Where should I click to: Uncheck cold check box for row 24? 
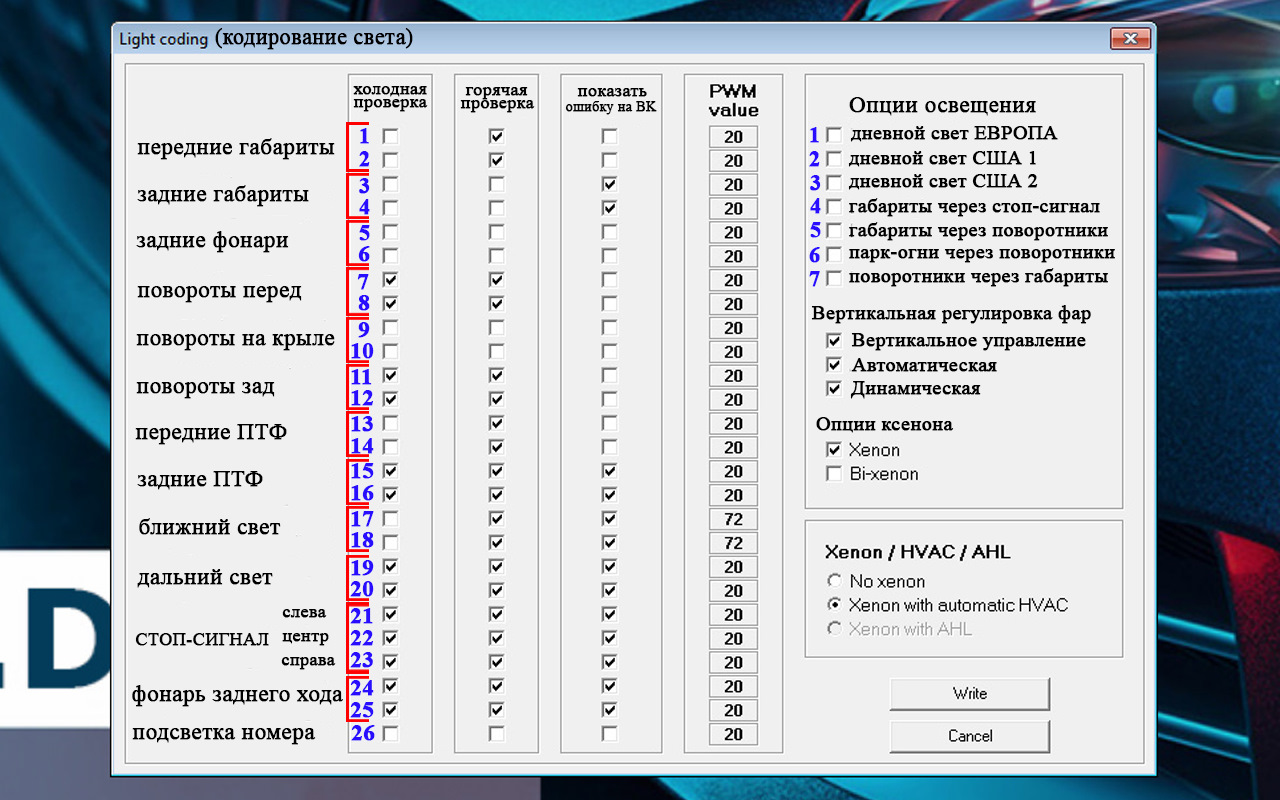390,687
